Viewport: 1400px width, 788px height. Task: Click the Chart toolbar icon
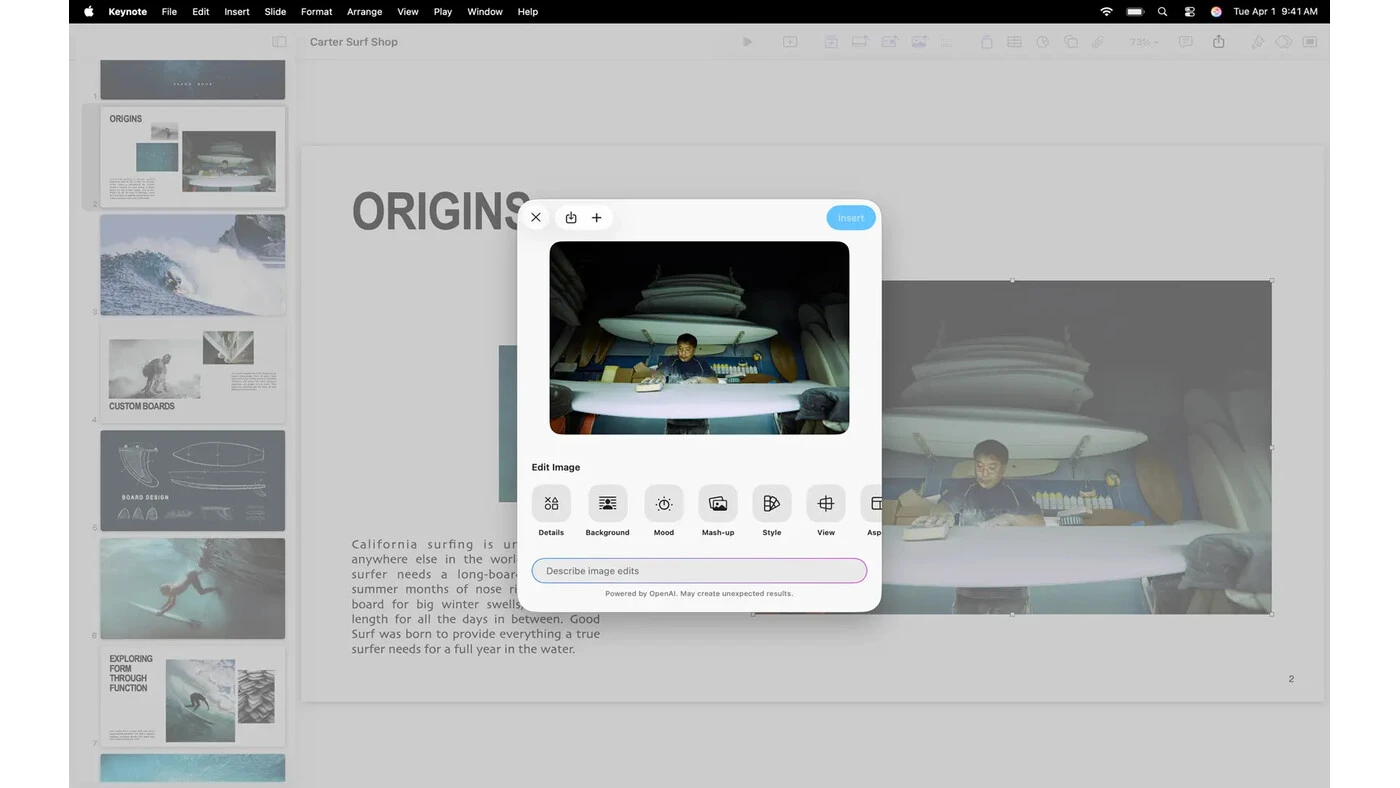tap(1043, 42)
